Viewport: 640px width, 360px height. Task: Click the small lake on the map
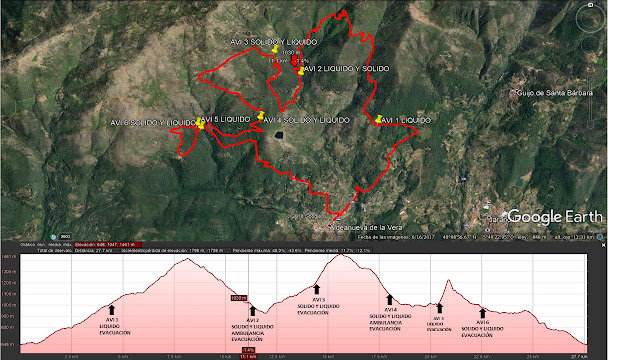(x=279, y=134)
